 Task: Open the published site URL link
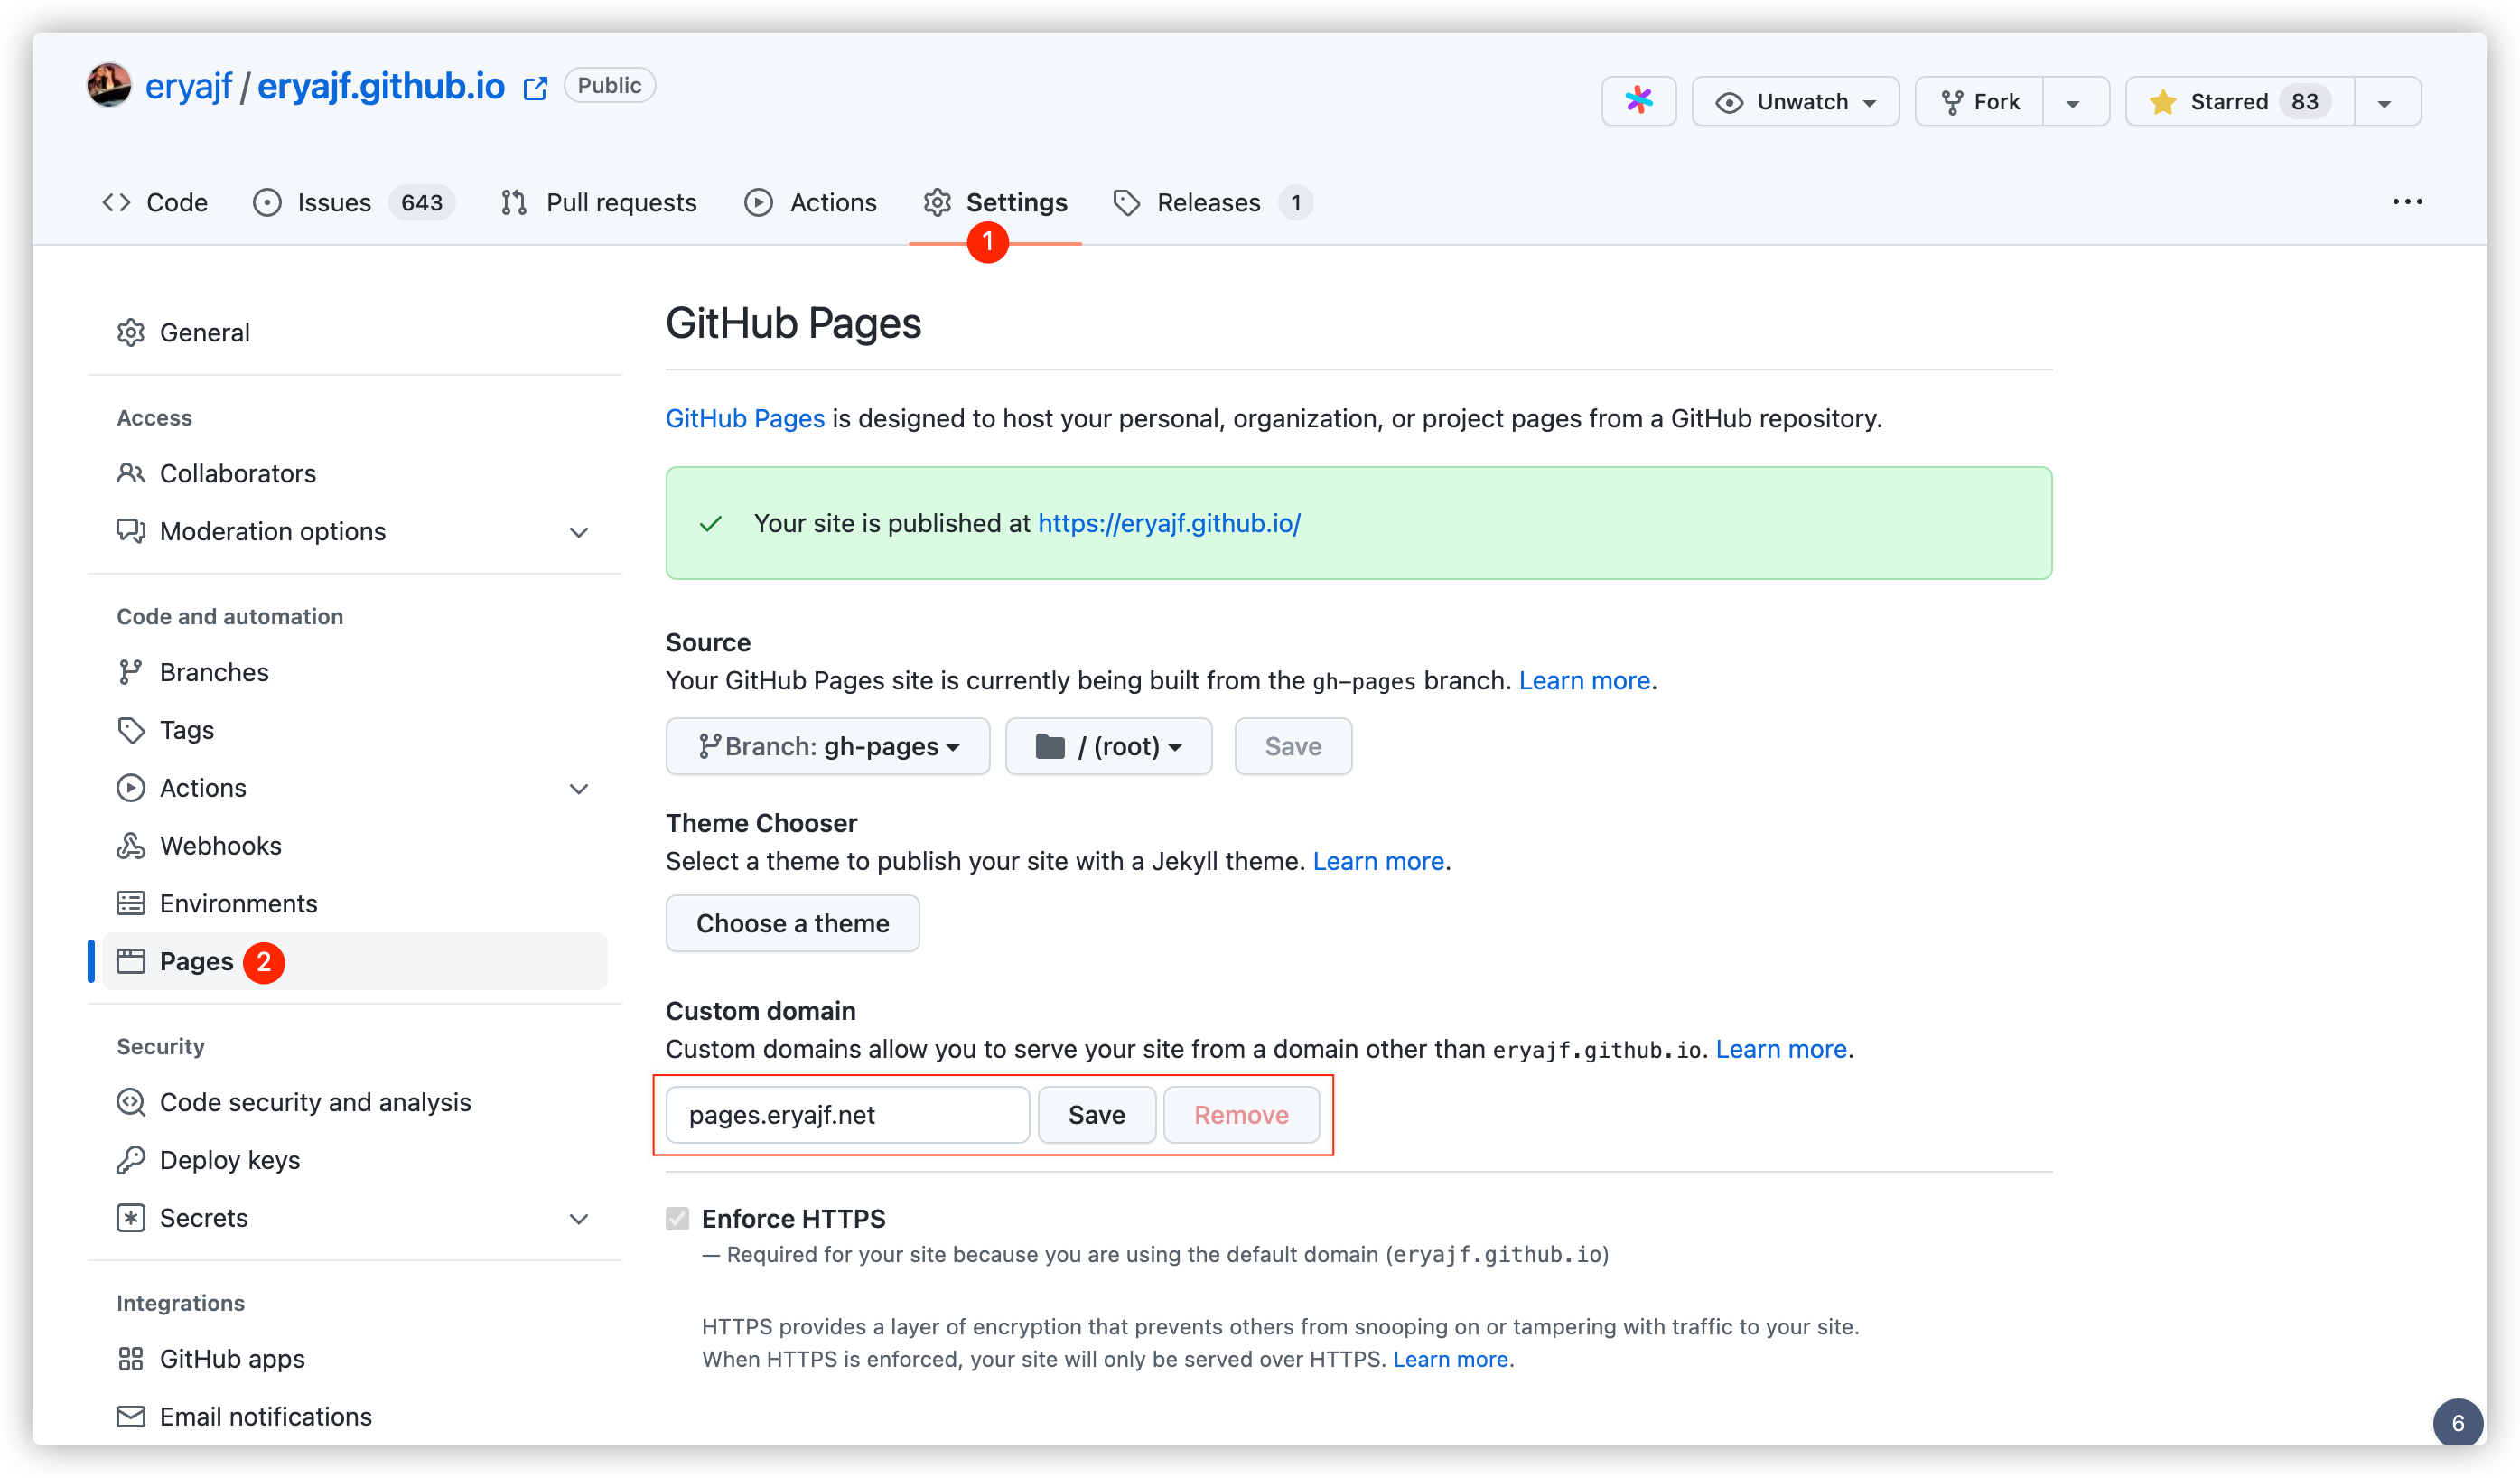point(1169,523)
